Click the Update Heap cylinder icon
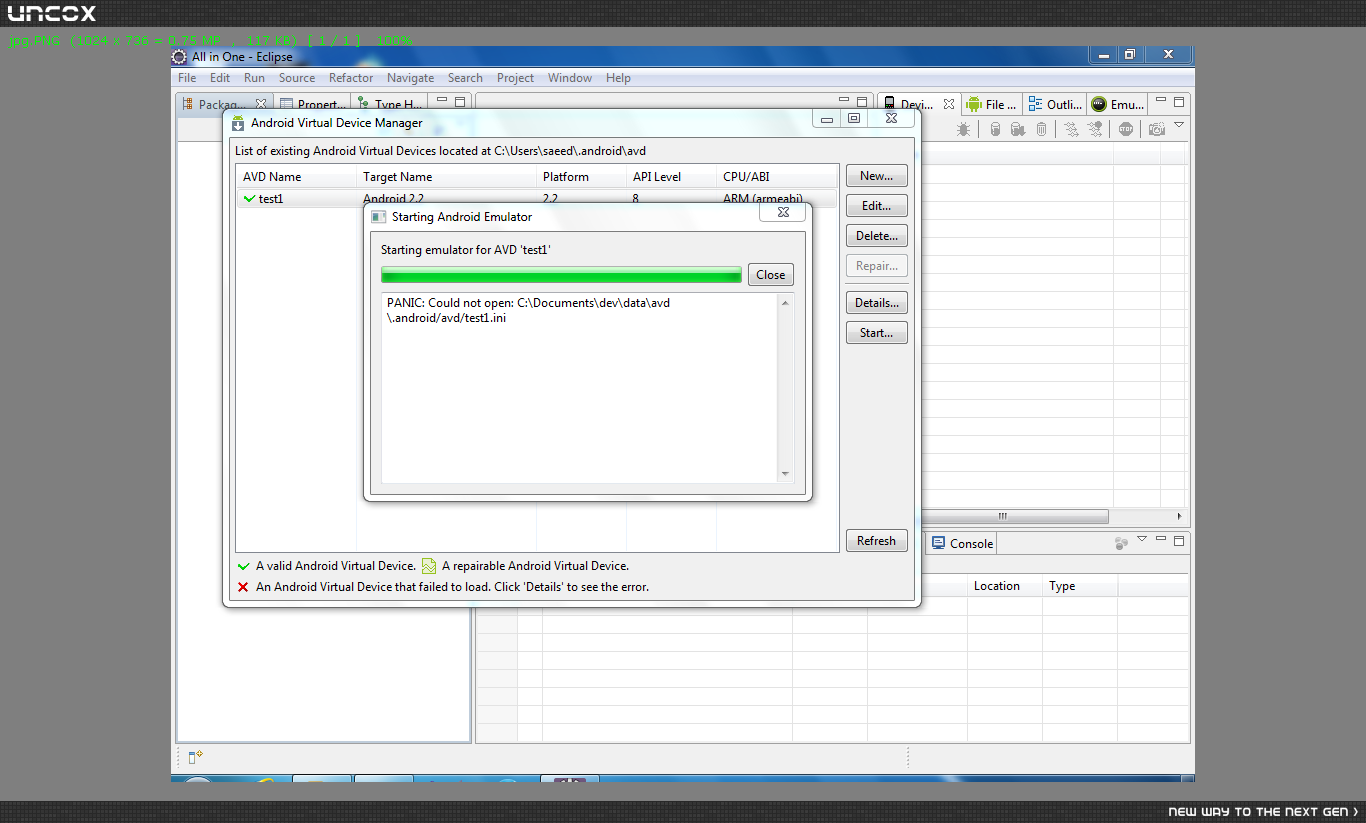Viewport: 1366px width, 823px height. [995, 129]
